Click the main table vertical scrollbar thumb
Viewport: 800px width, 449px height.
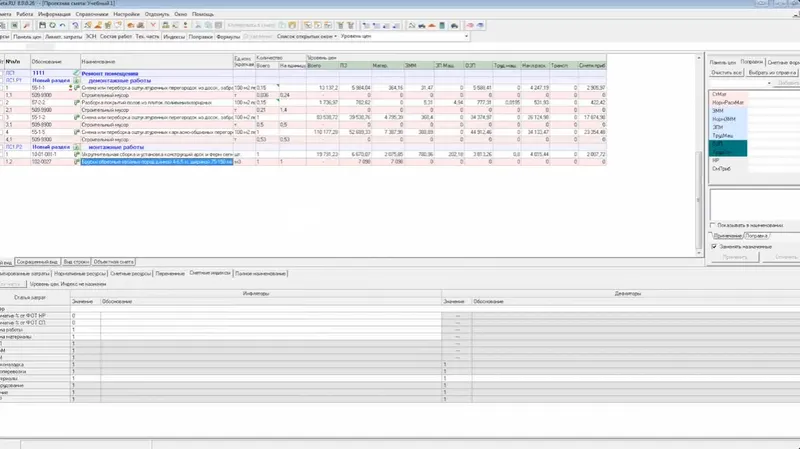tap(699, 200)
